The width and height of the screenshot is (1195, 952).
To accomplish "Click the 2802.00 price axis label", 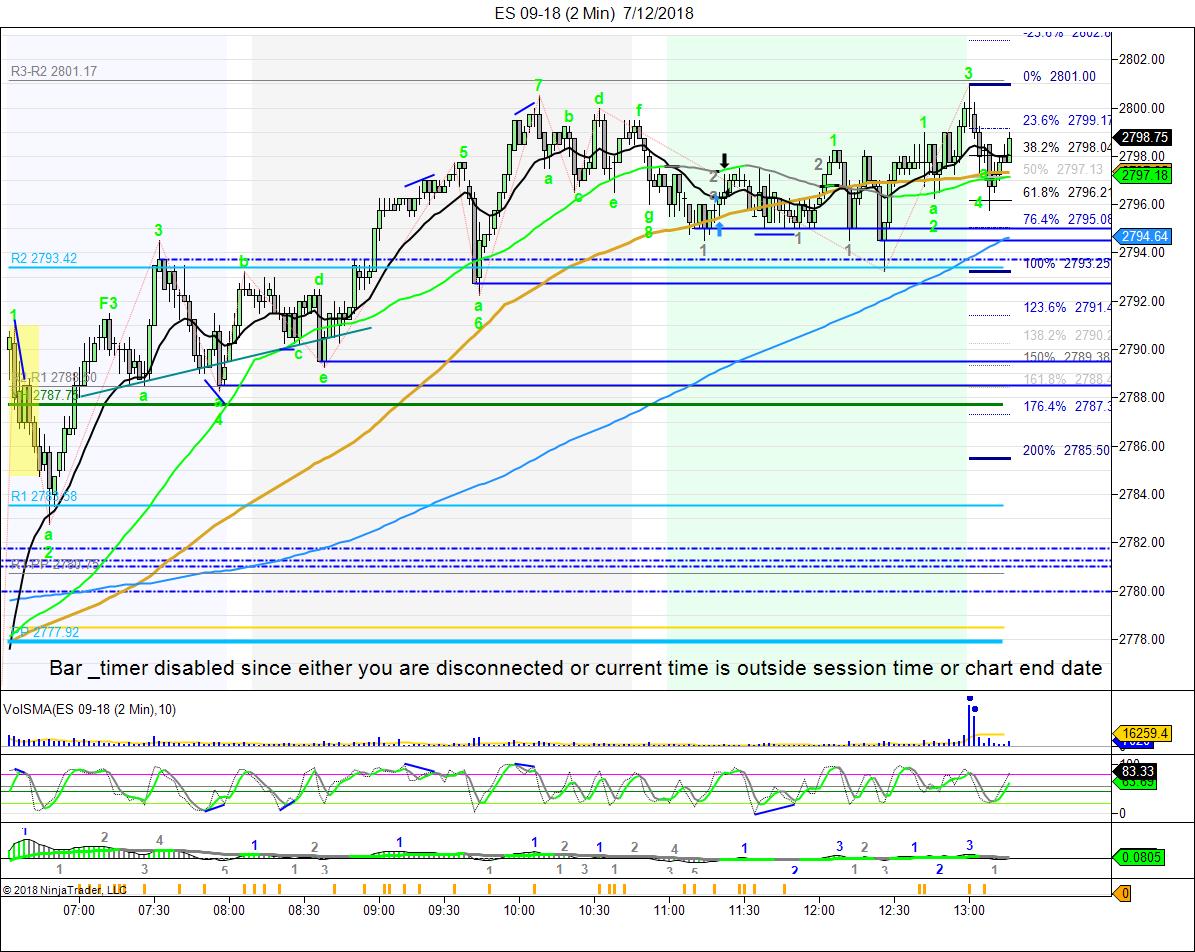I will [1142, 59].
